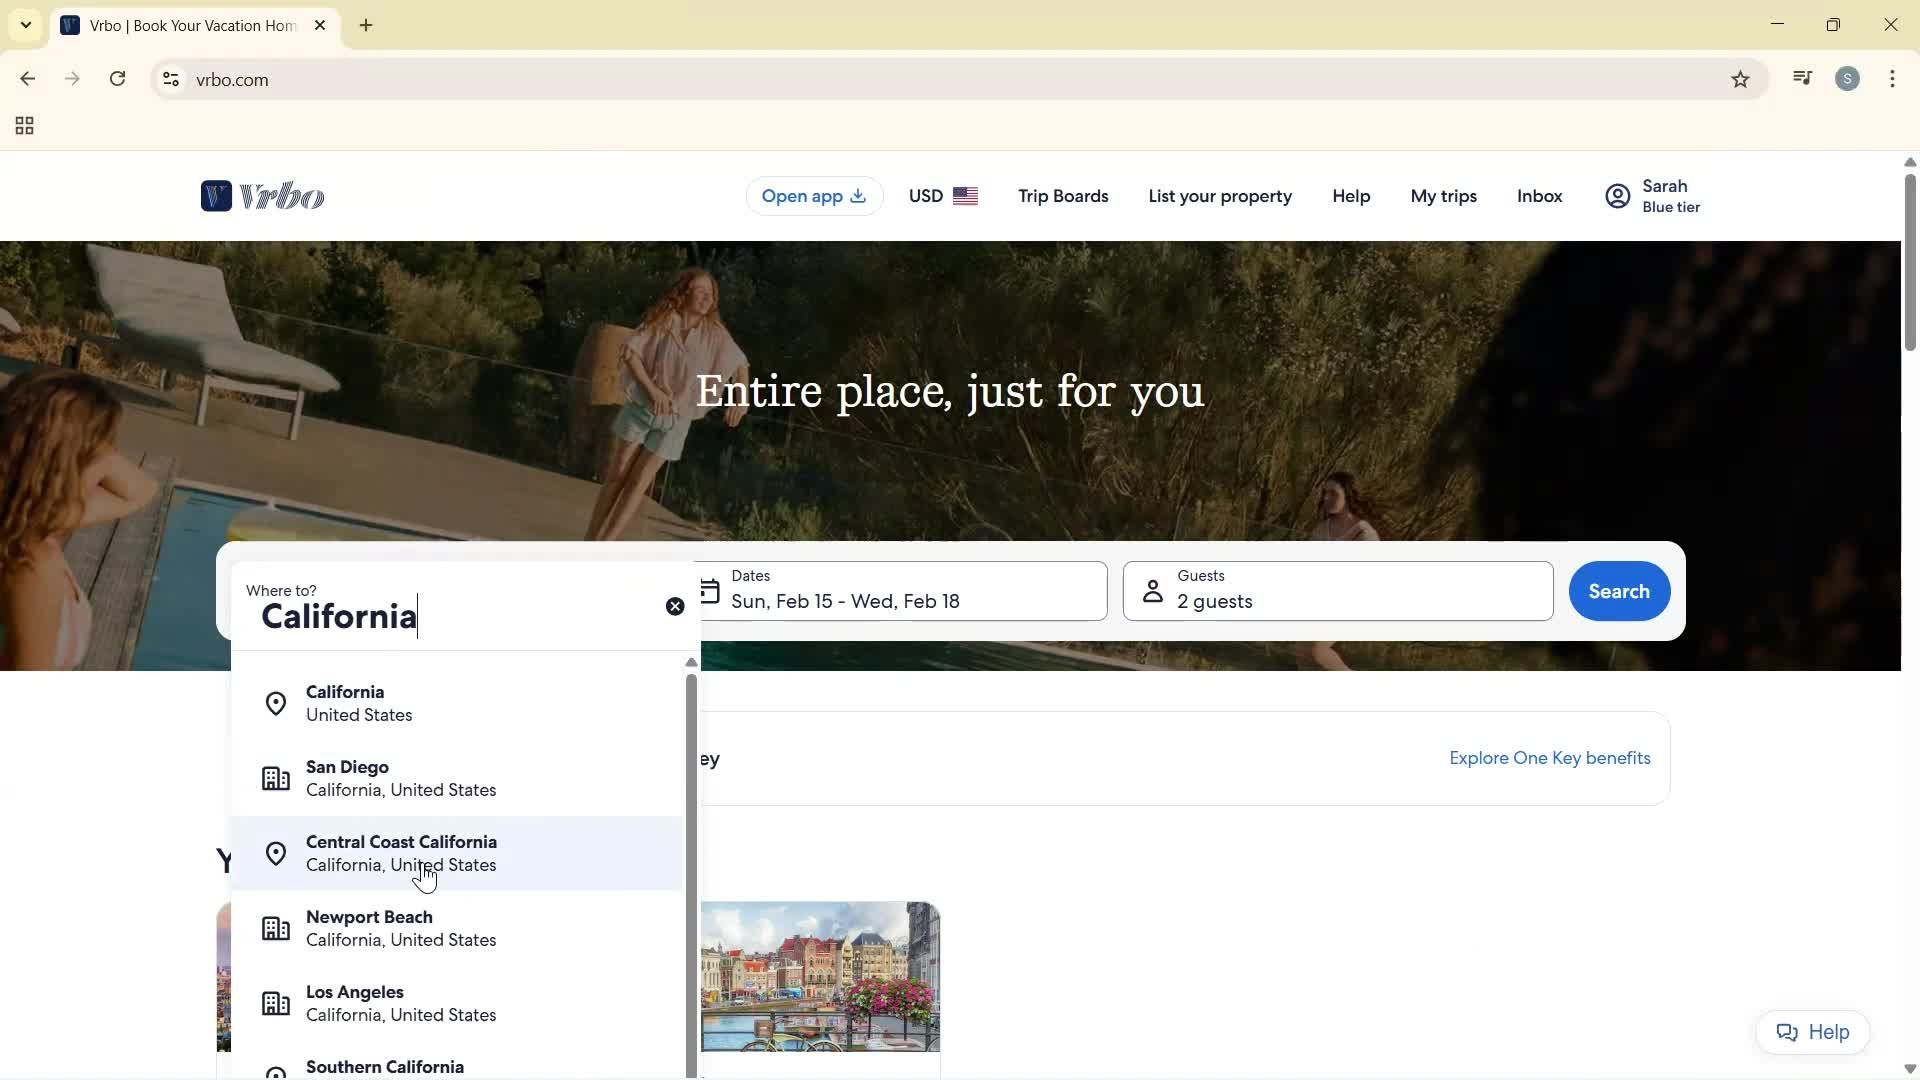Open the media controls icon in the toolbar
Image resolution: width=1920 pixels, height=1080 pixels.
(x=1802, y=78)
